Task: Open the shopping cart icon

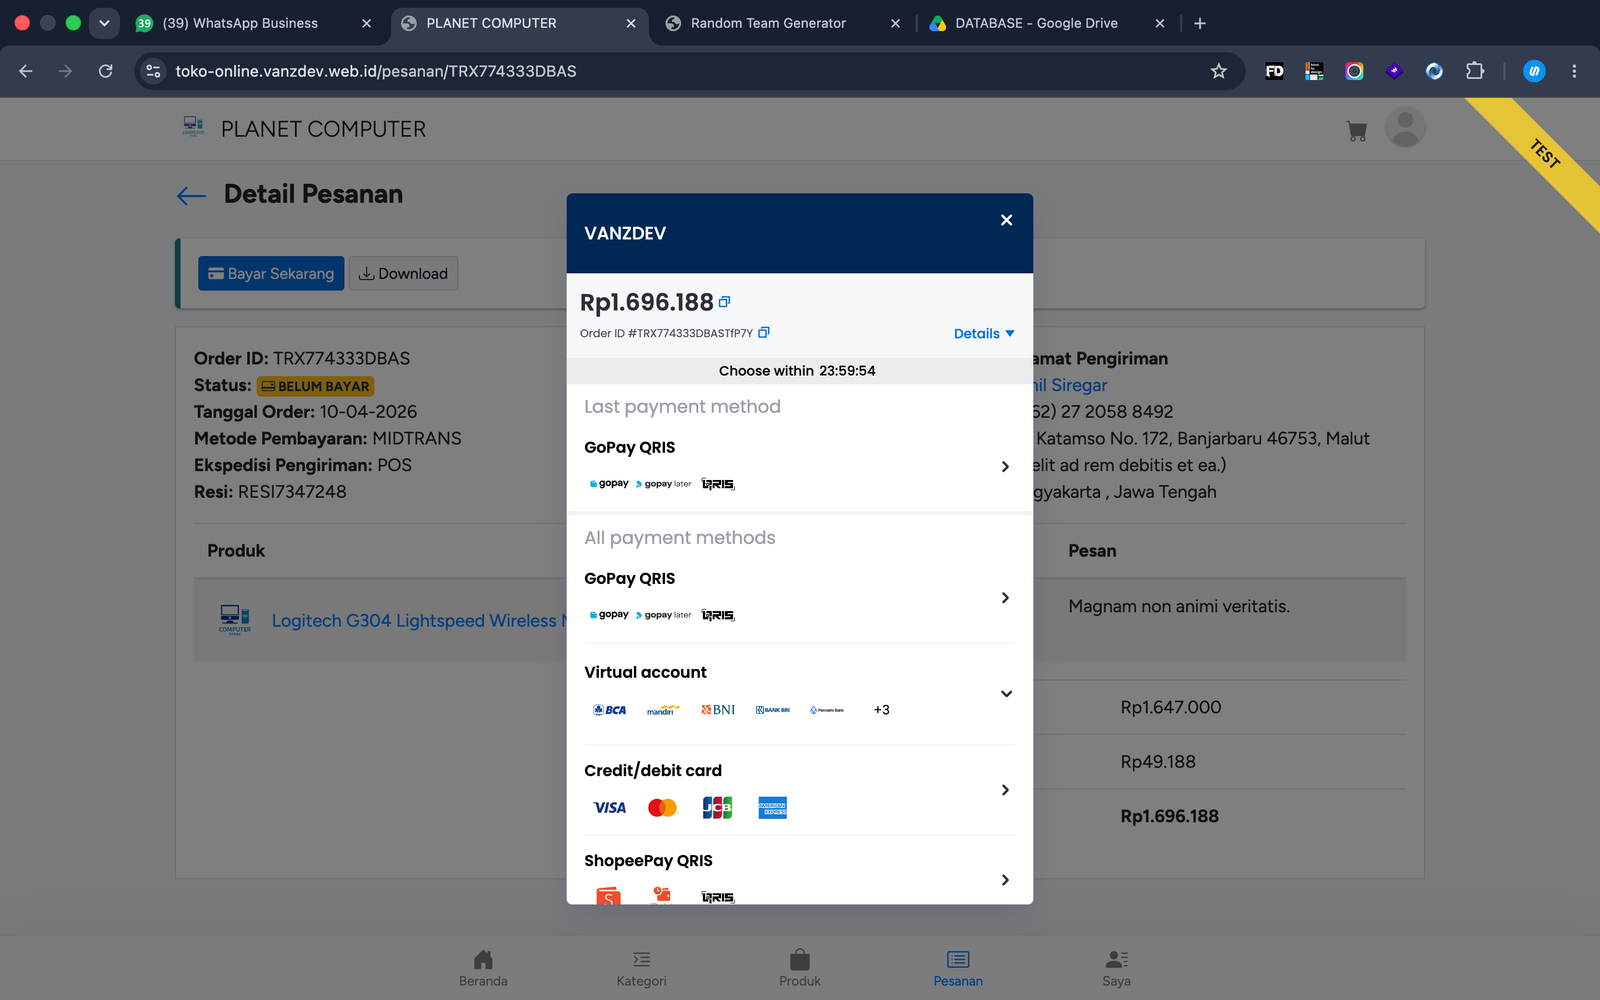Action: [1356, 131]
